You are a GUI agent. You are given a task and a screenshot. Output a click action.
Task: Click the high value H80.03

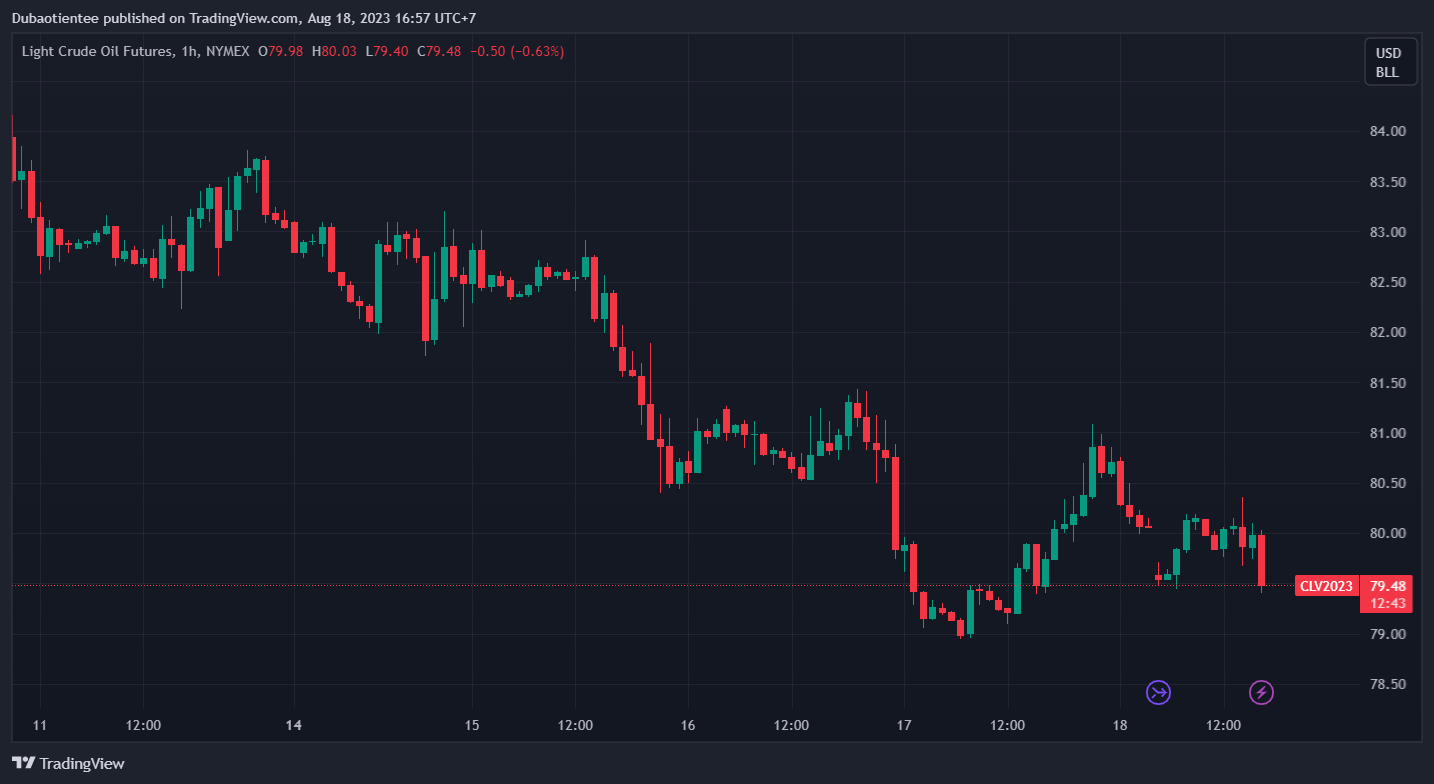[334, 51]
